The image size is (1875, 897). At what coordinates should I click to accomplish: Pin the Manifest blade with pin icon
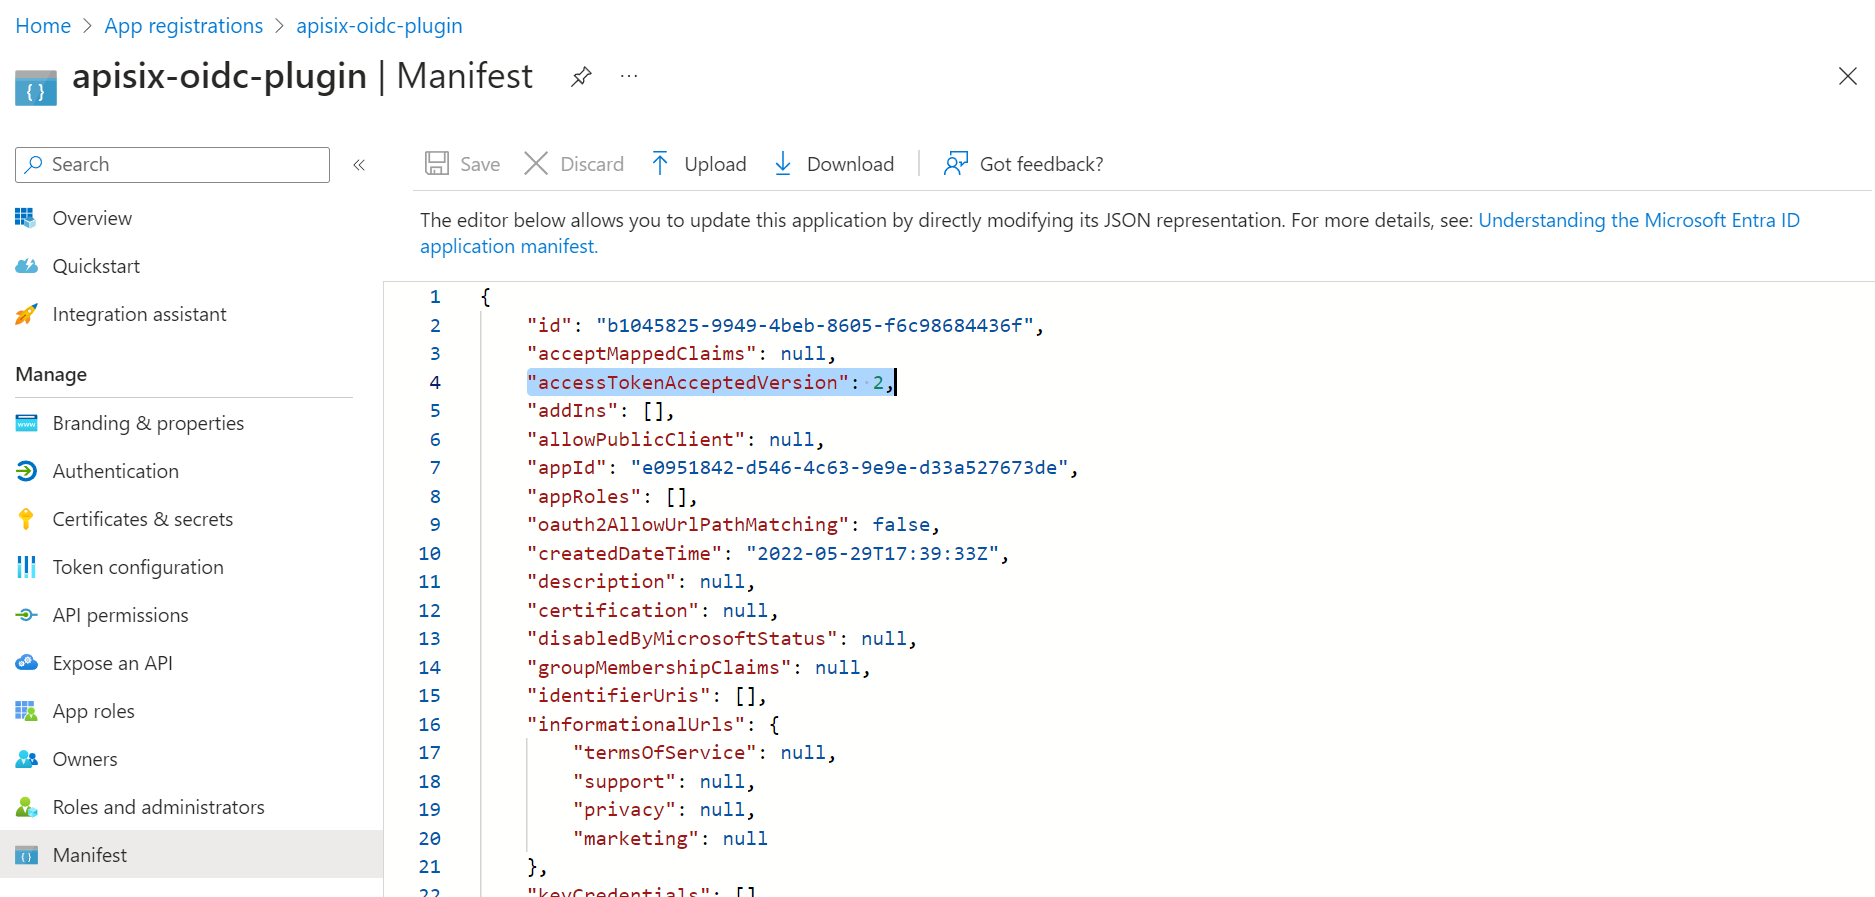pos(581,76)
